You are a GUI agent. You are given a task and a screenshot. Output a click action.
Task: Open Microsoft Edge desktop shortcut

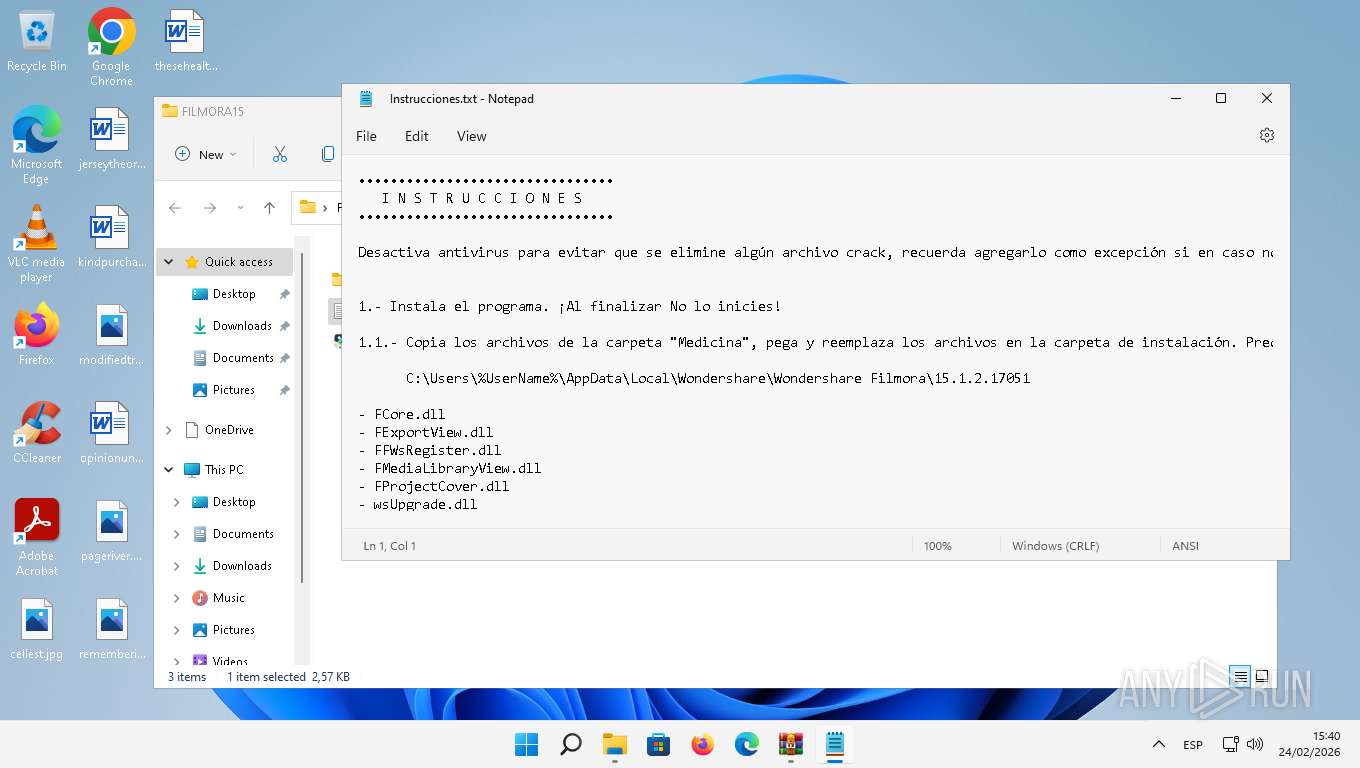[x=37, y=145]
